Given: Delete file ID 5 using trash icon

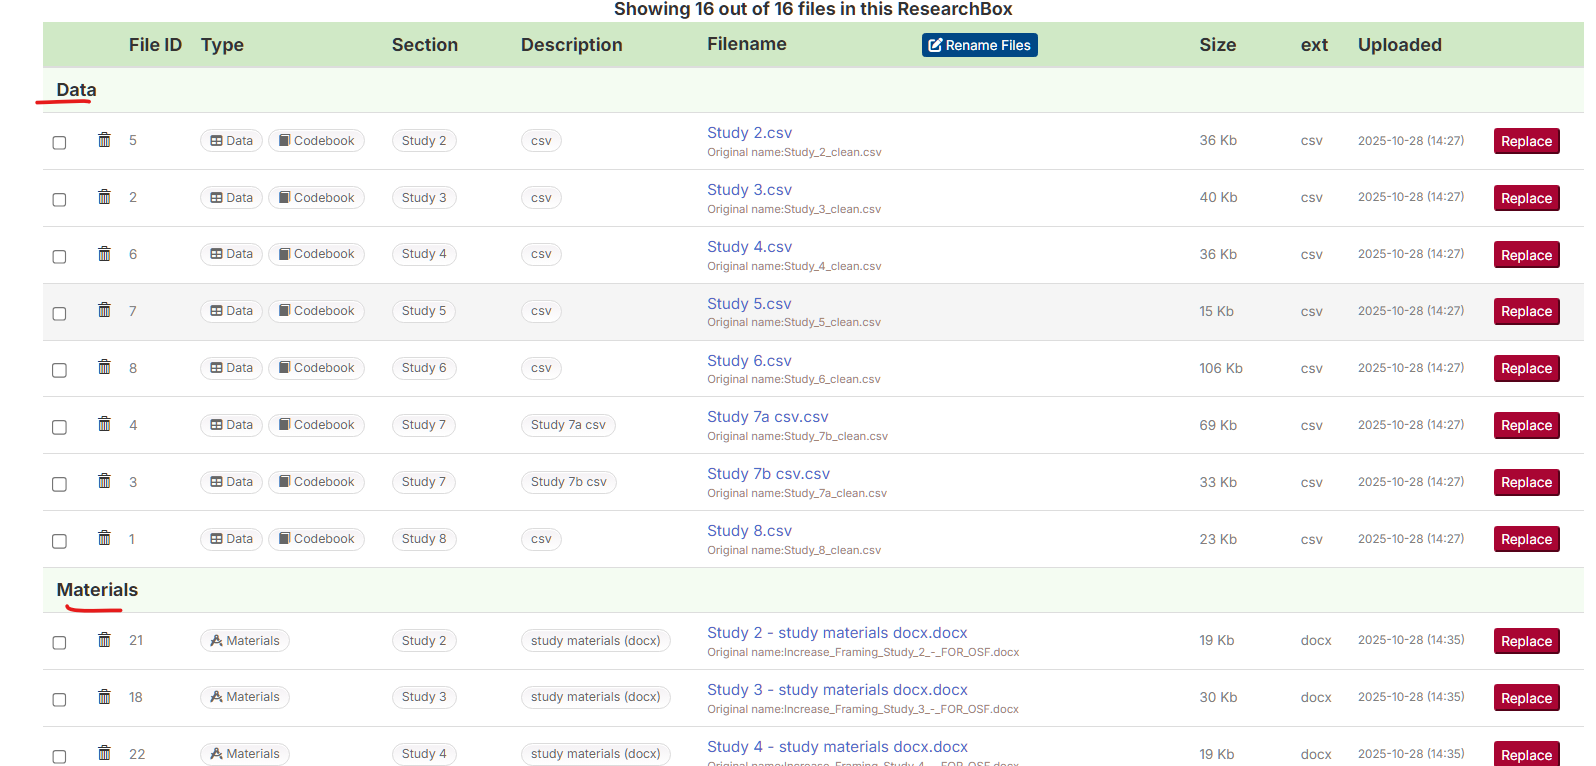Looking at the screenshot, I should (104, 140).
